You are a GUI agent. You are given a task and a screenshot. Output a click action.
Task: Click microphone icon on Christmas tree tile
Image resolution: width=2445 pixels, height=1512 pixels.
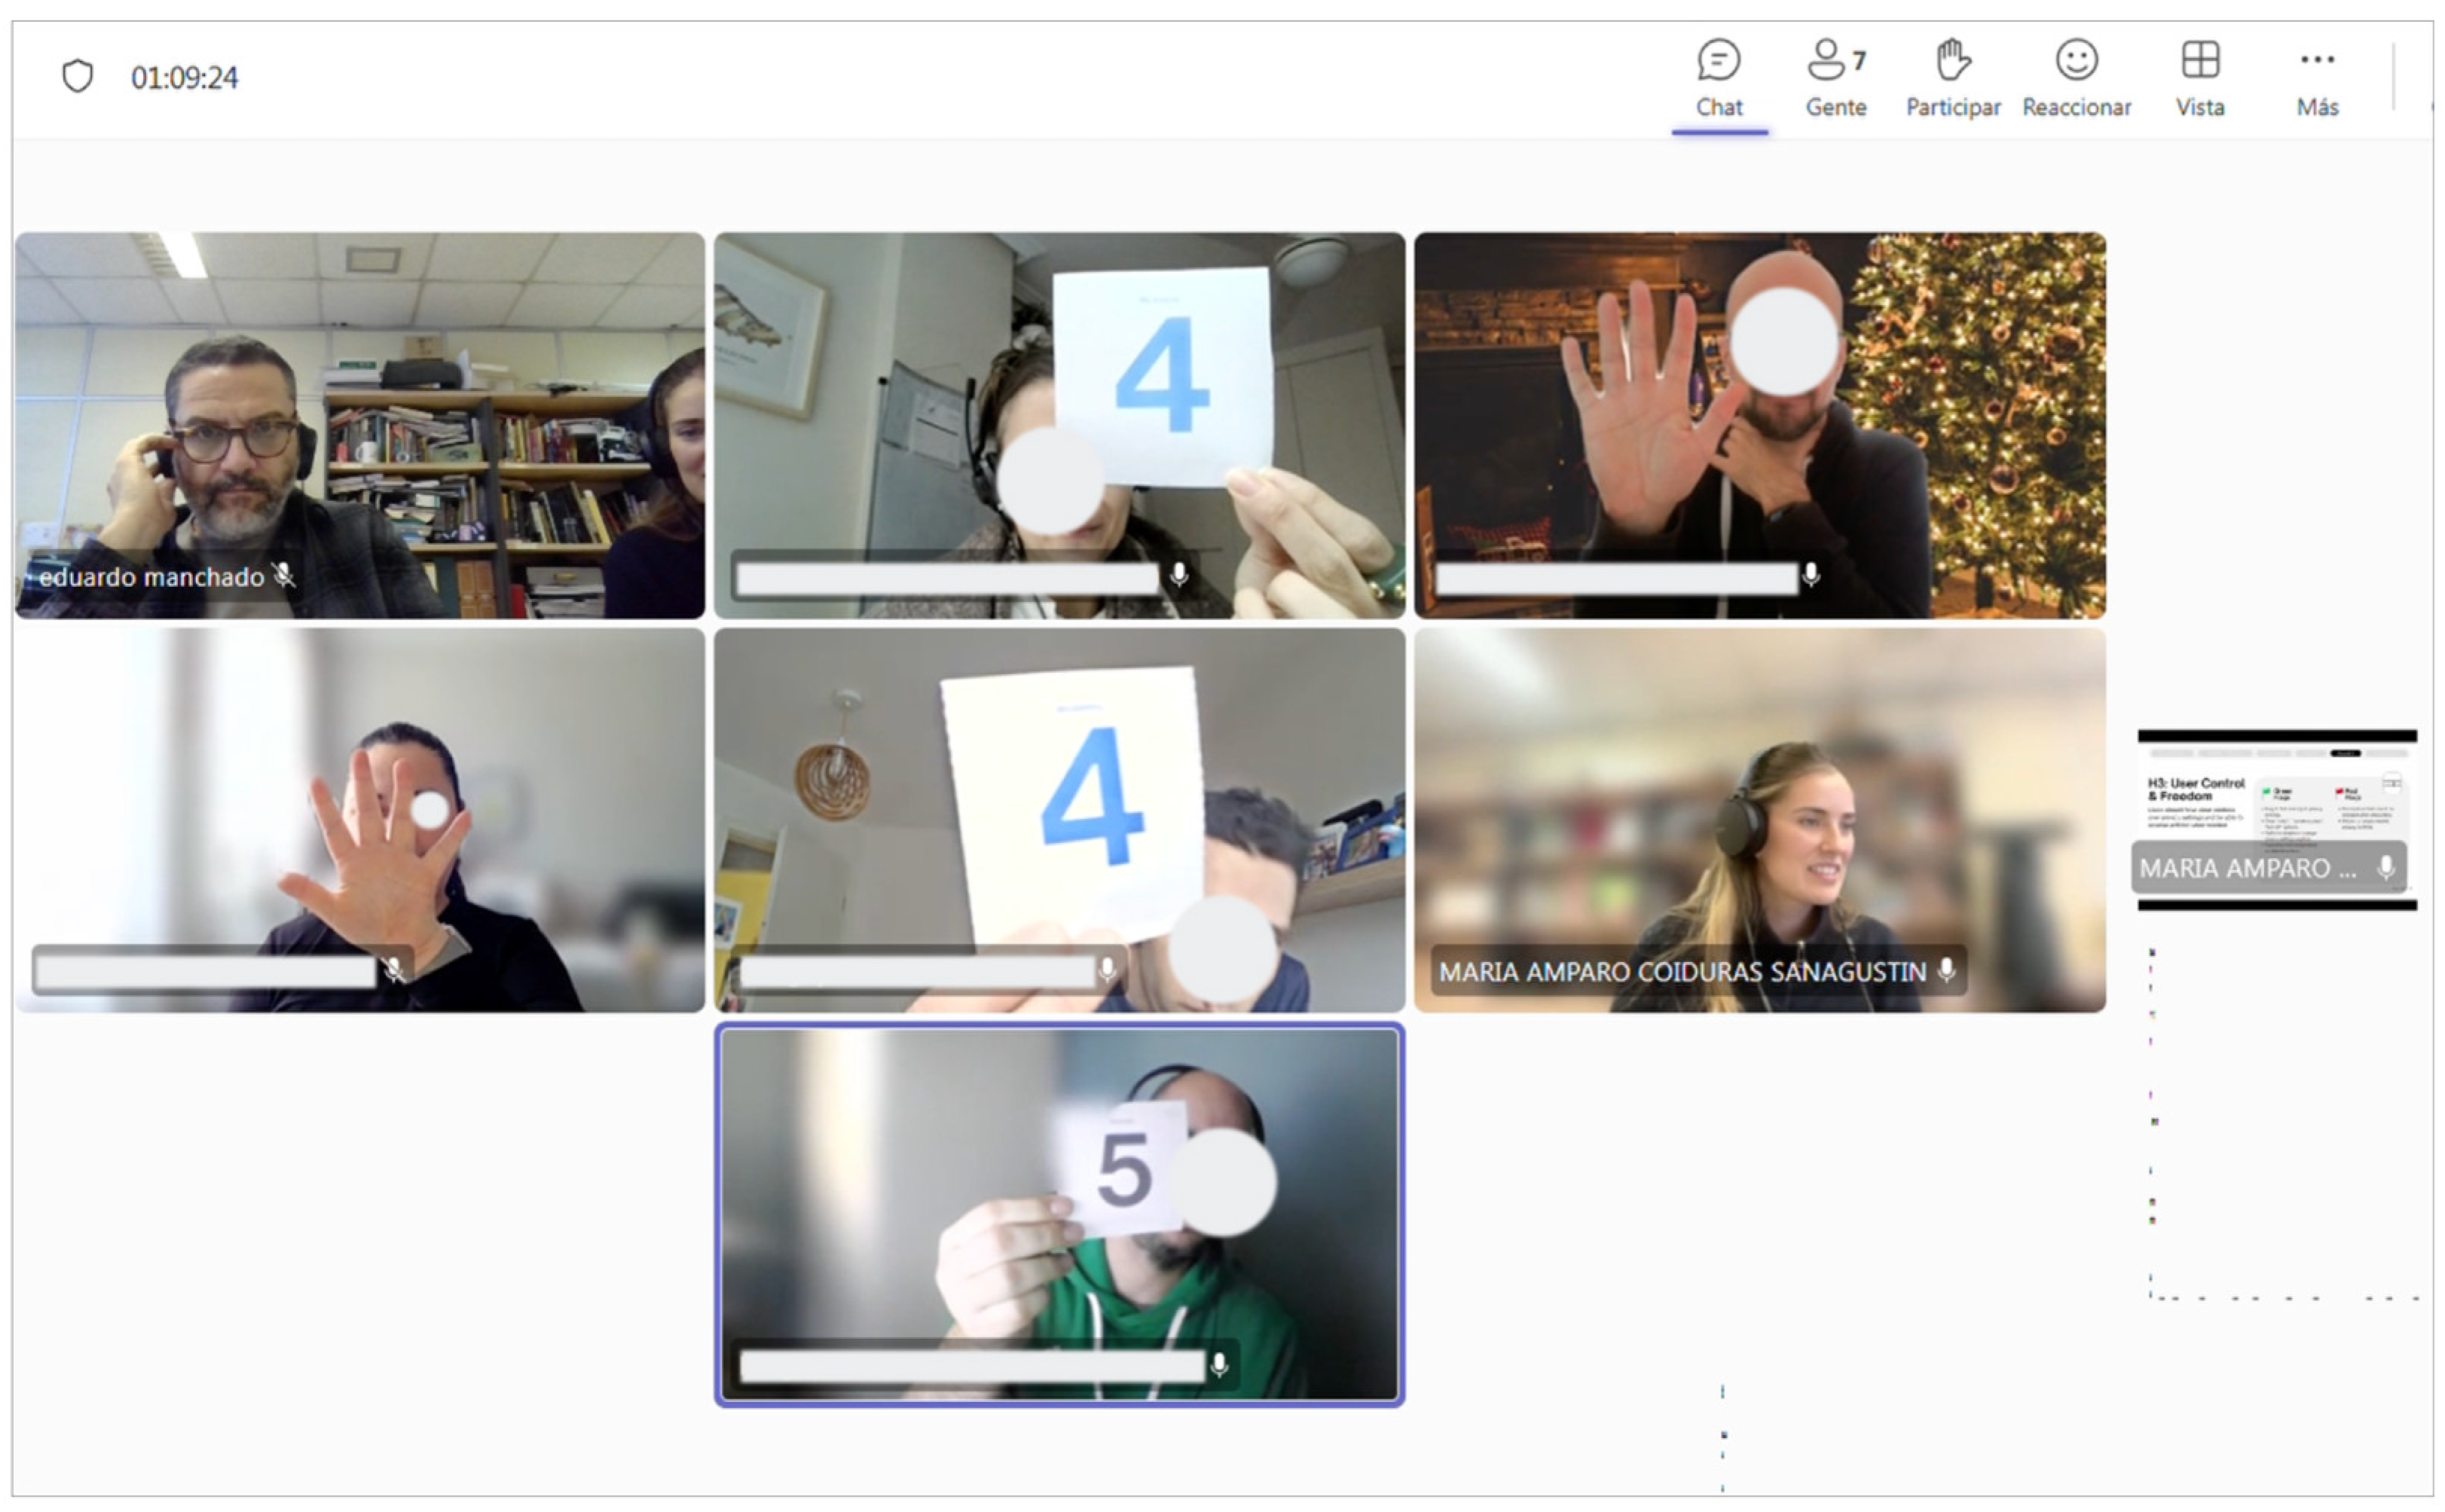[1810, 575]
